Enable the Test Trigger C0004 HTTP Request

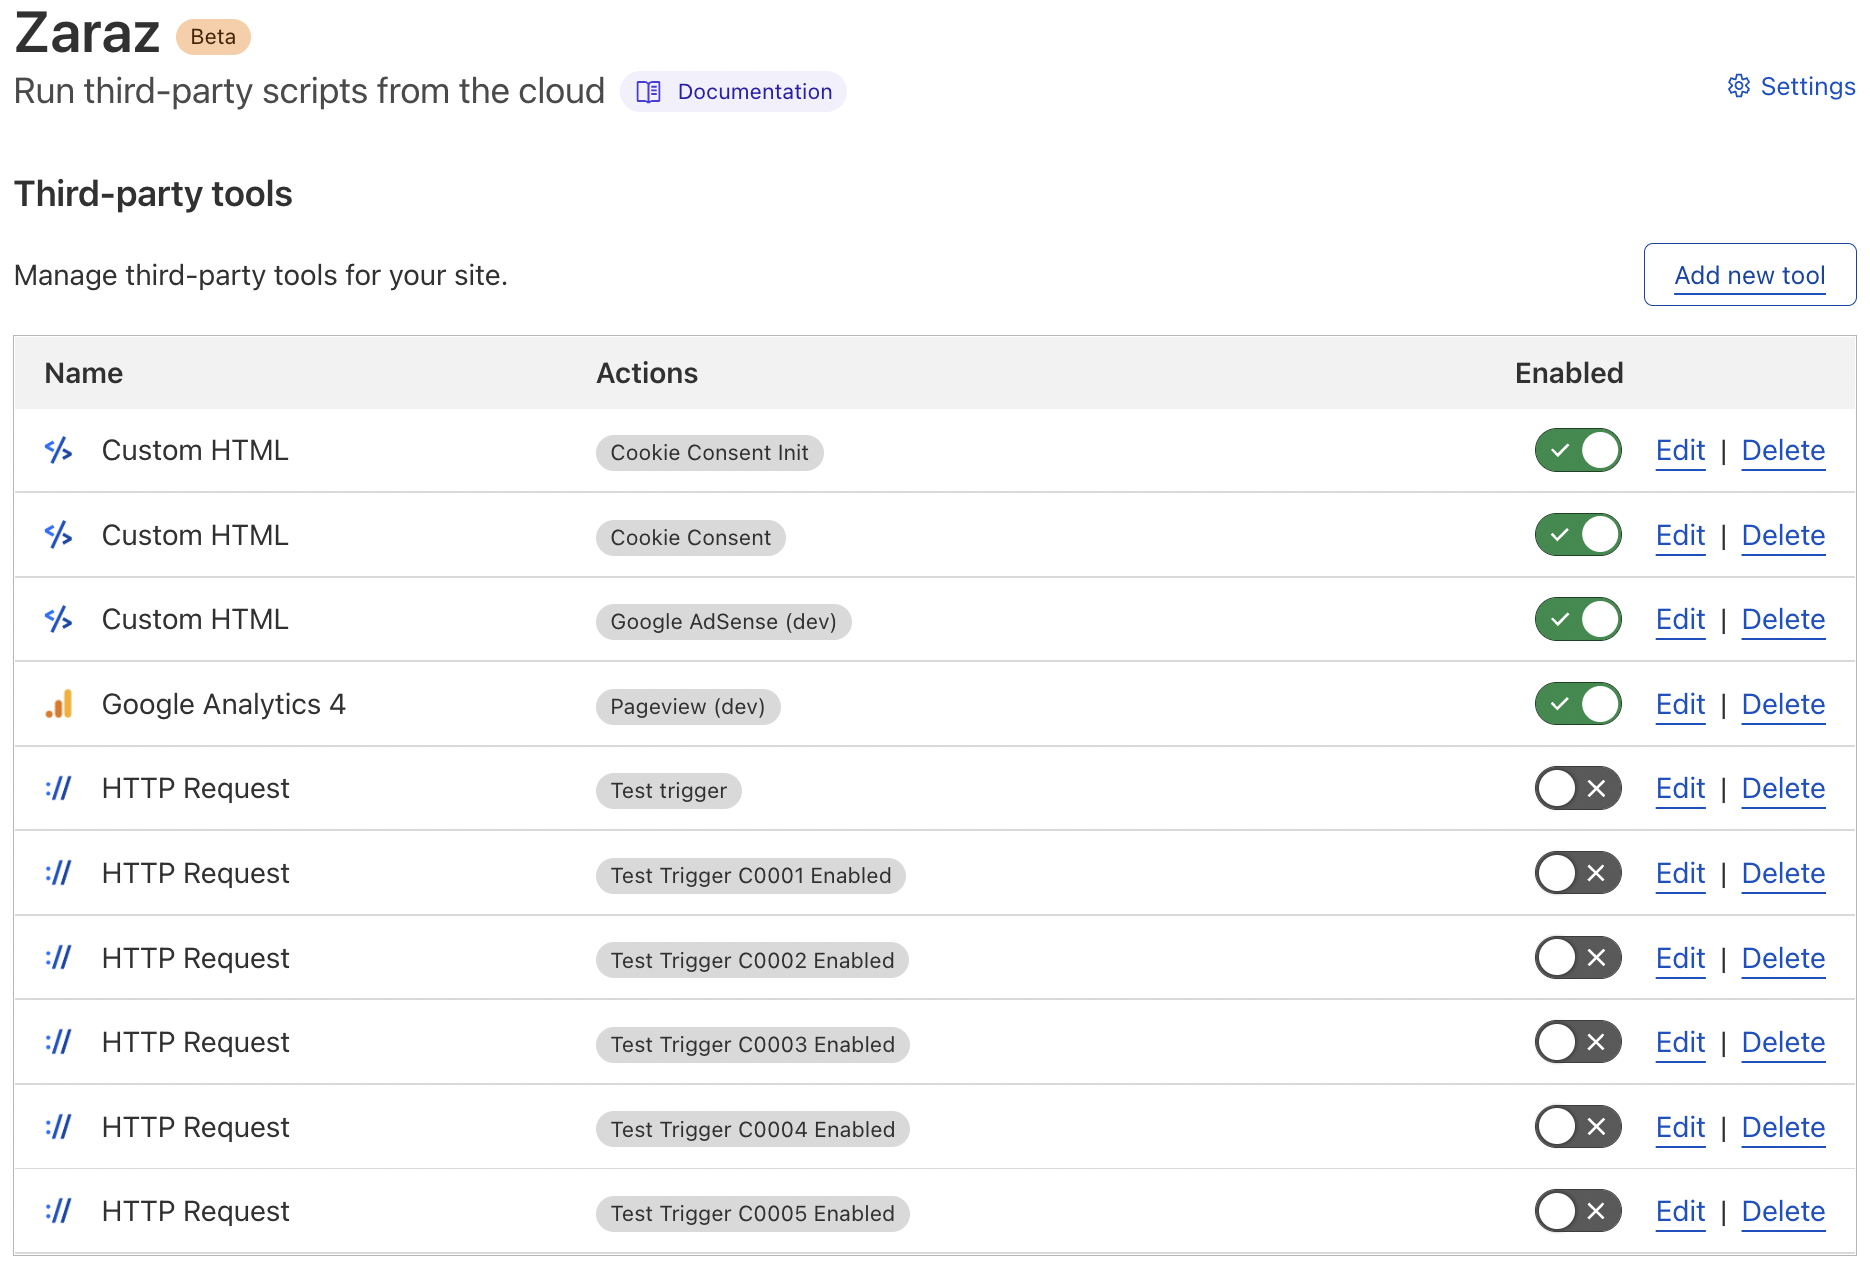click(1577, 1127)
